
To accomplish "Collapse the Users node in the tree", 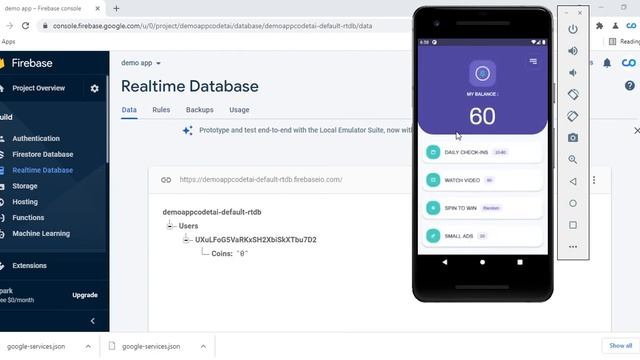I will (x=170, y=226).
